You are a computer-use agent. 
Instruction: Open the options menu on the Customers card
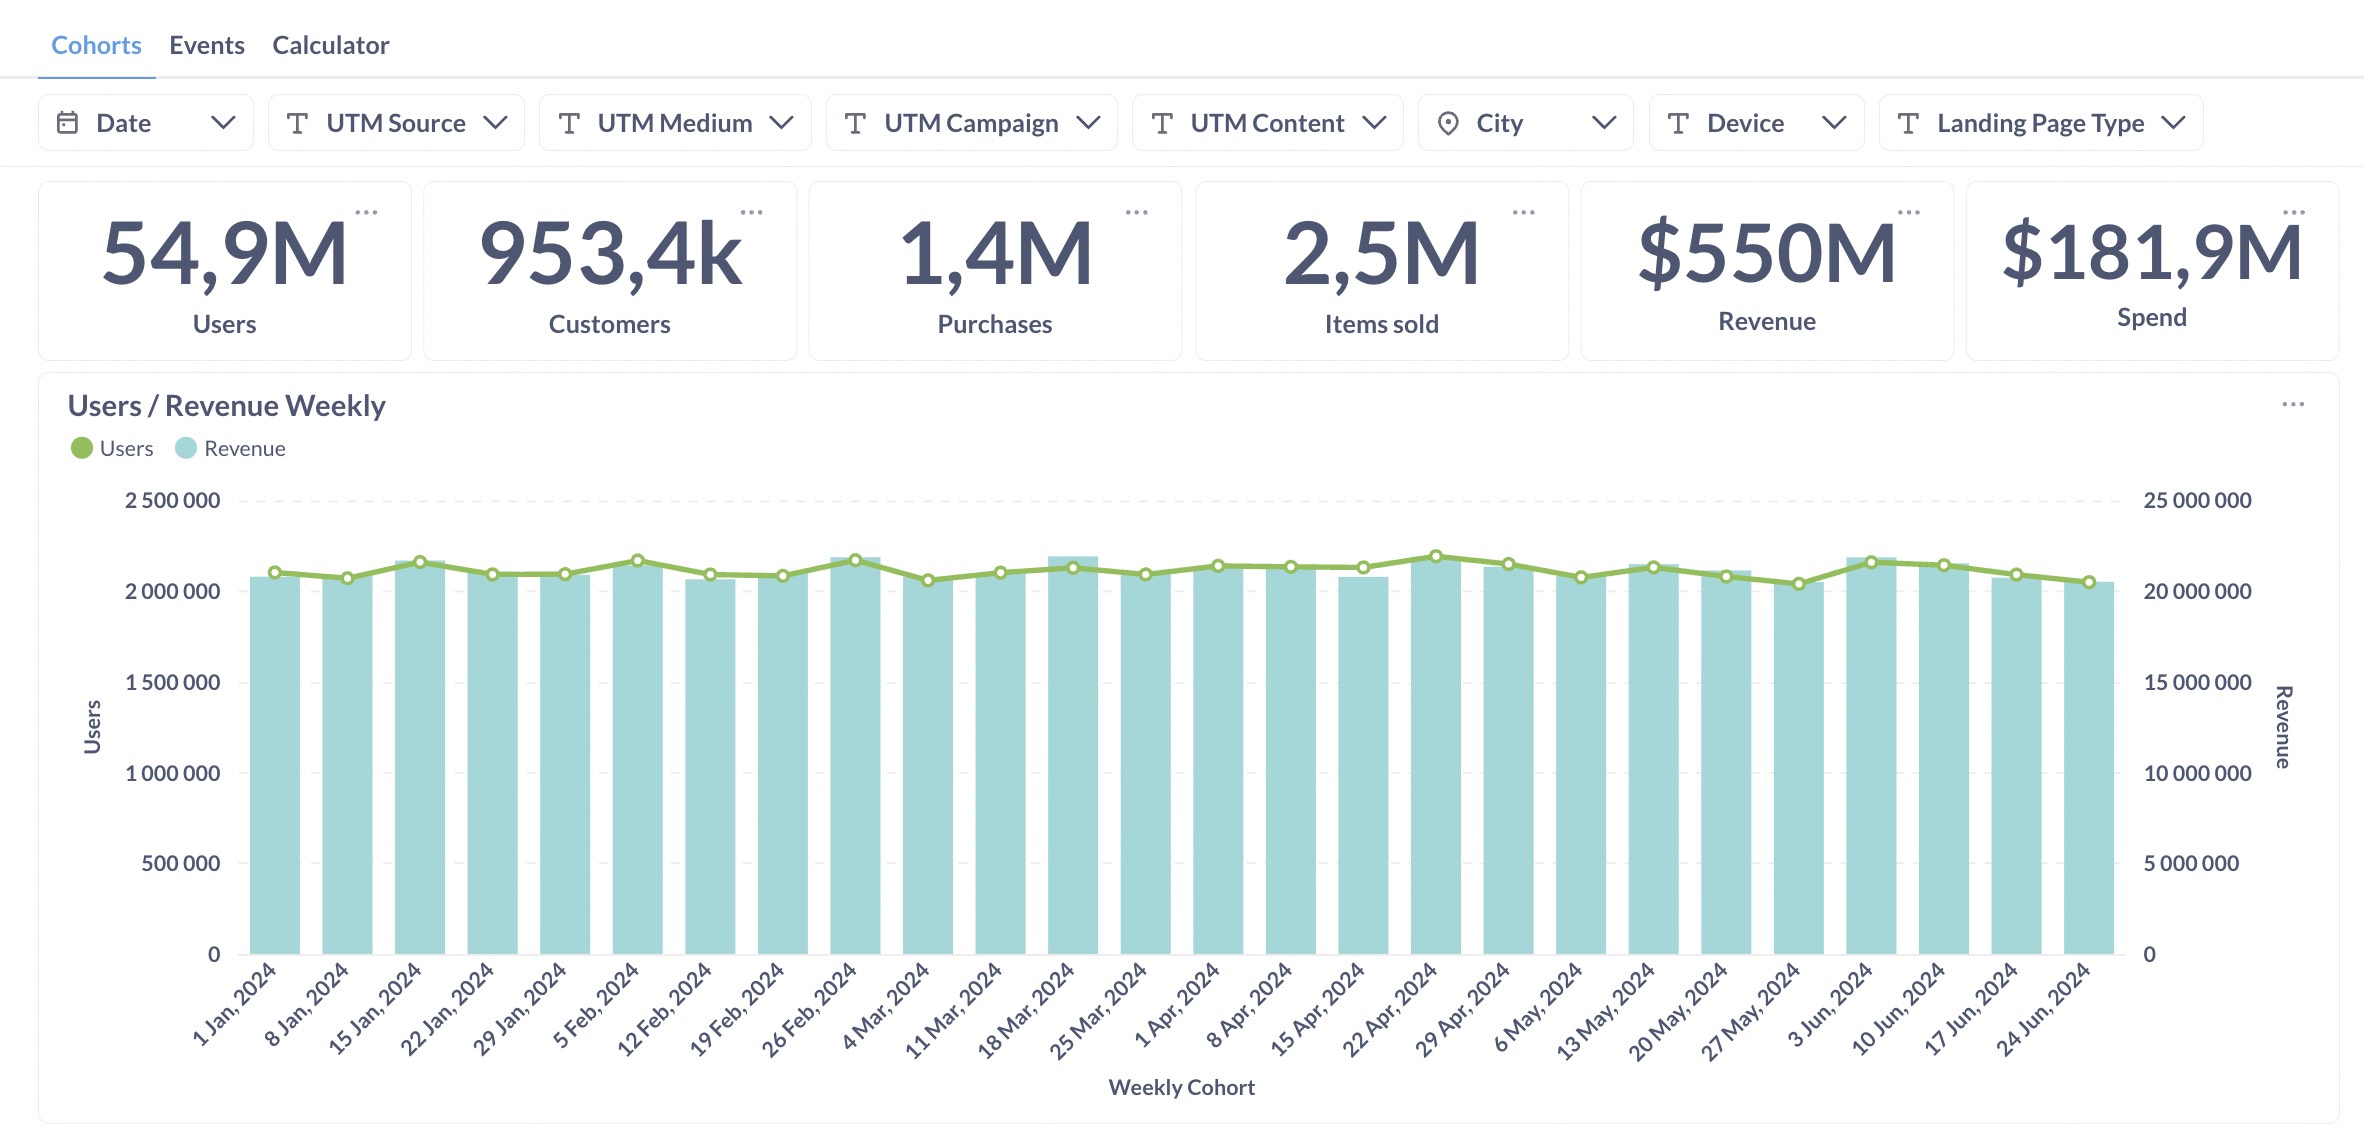pos(752,211)
